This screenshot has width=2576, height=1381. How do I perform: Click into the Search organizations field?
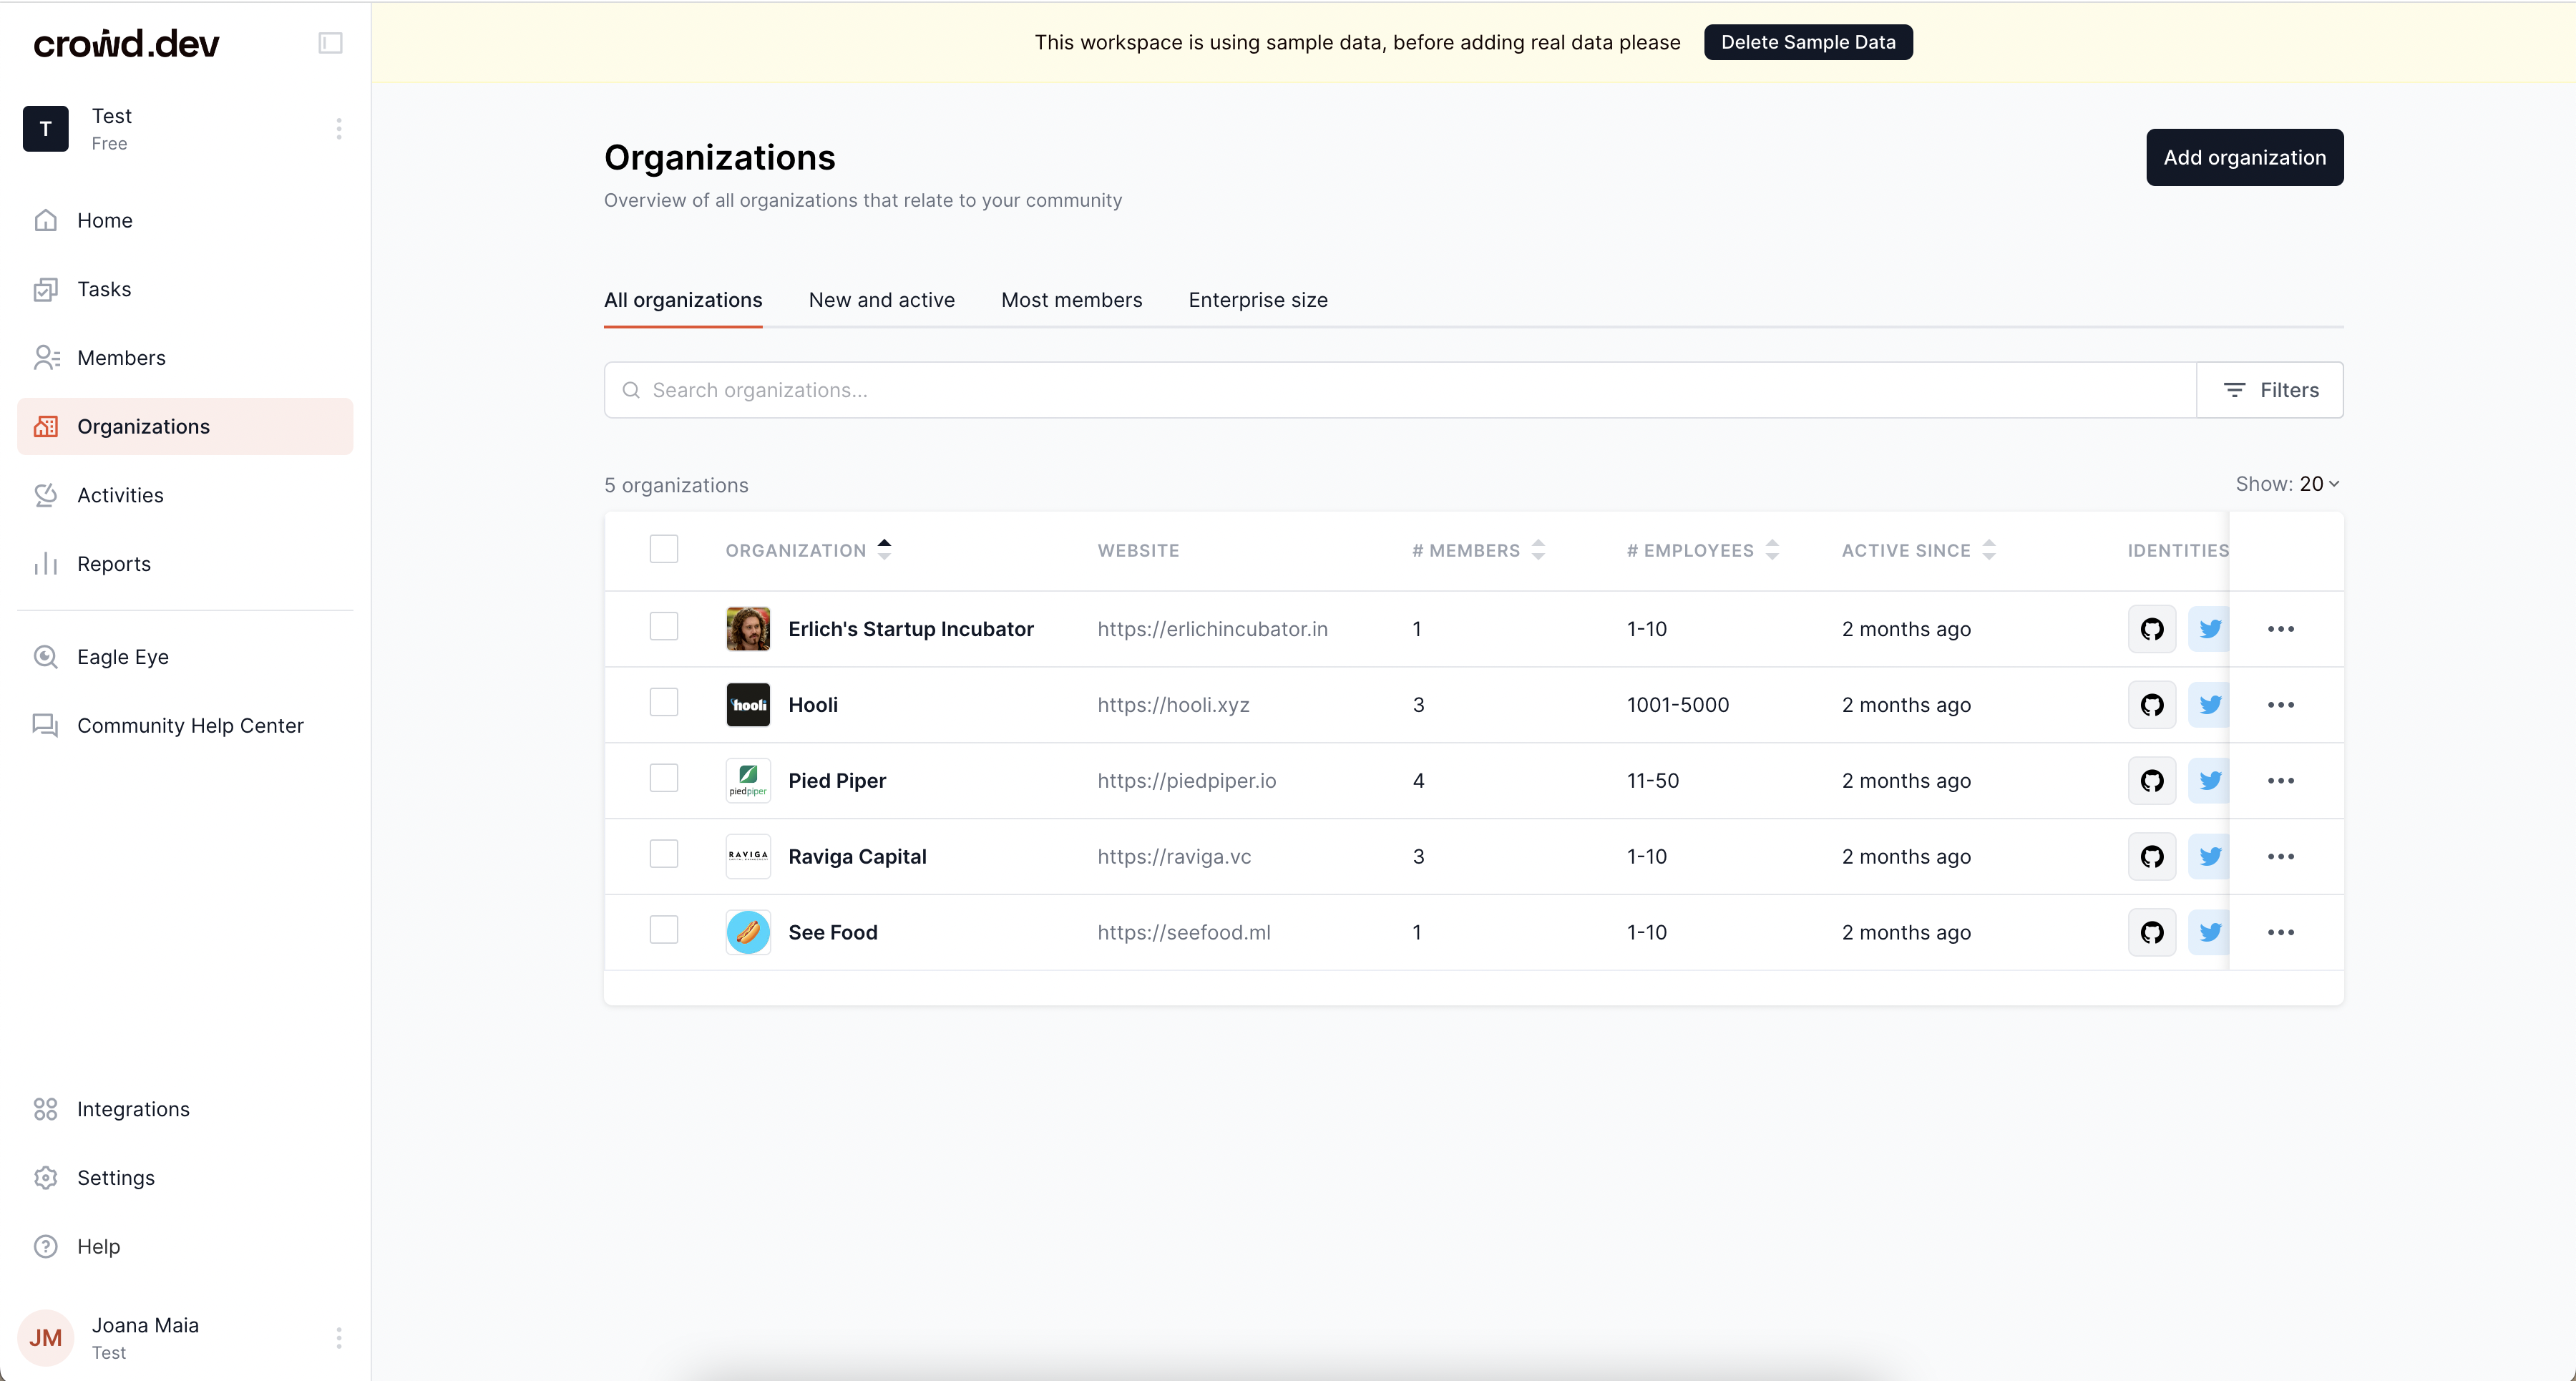click(x=1400, y=390)
